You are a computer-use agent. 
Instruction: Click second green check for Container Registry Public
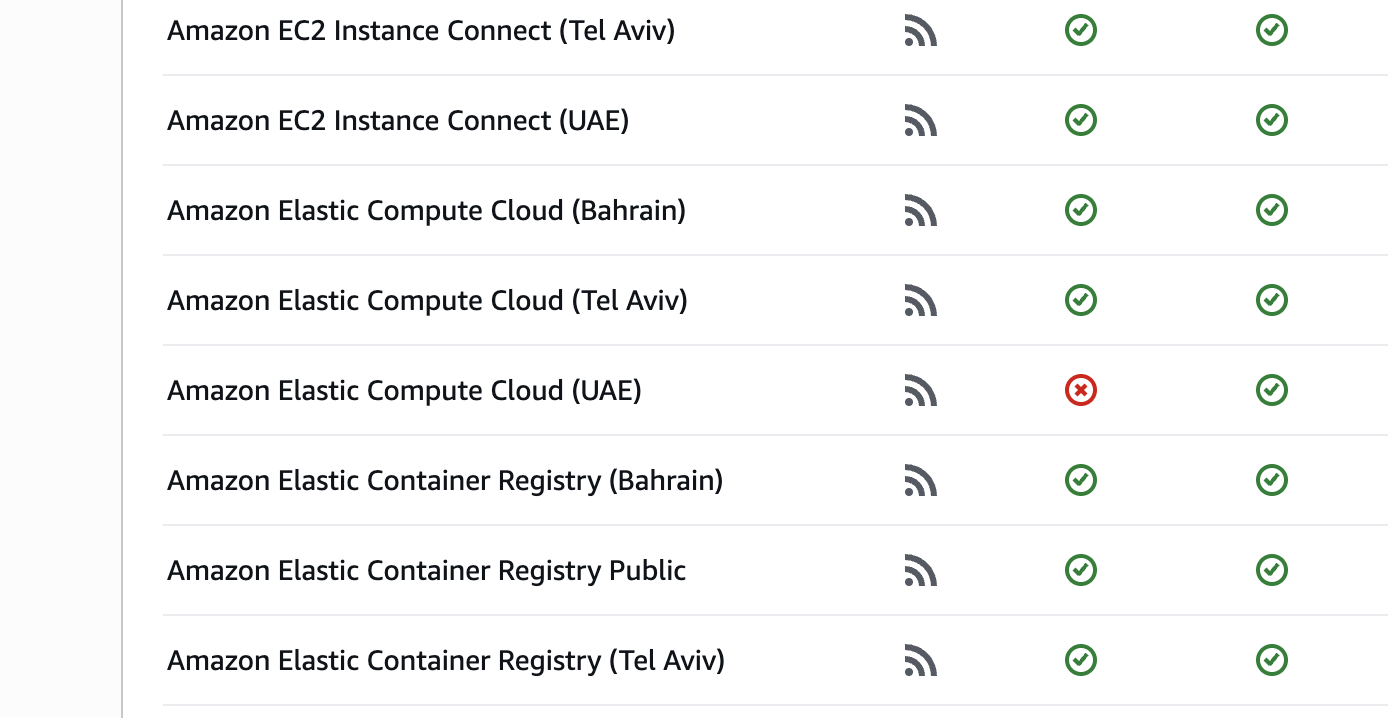(x=1271, y=570)
